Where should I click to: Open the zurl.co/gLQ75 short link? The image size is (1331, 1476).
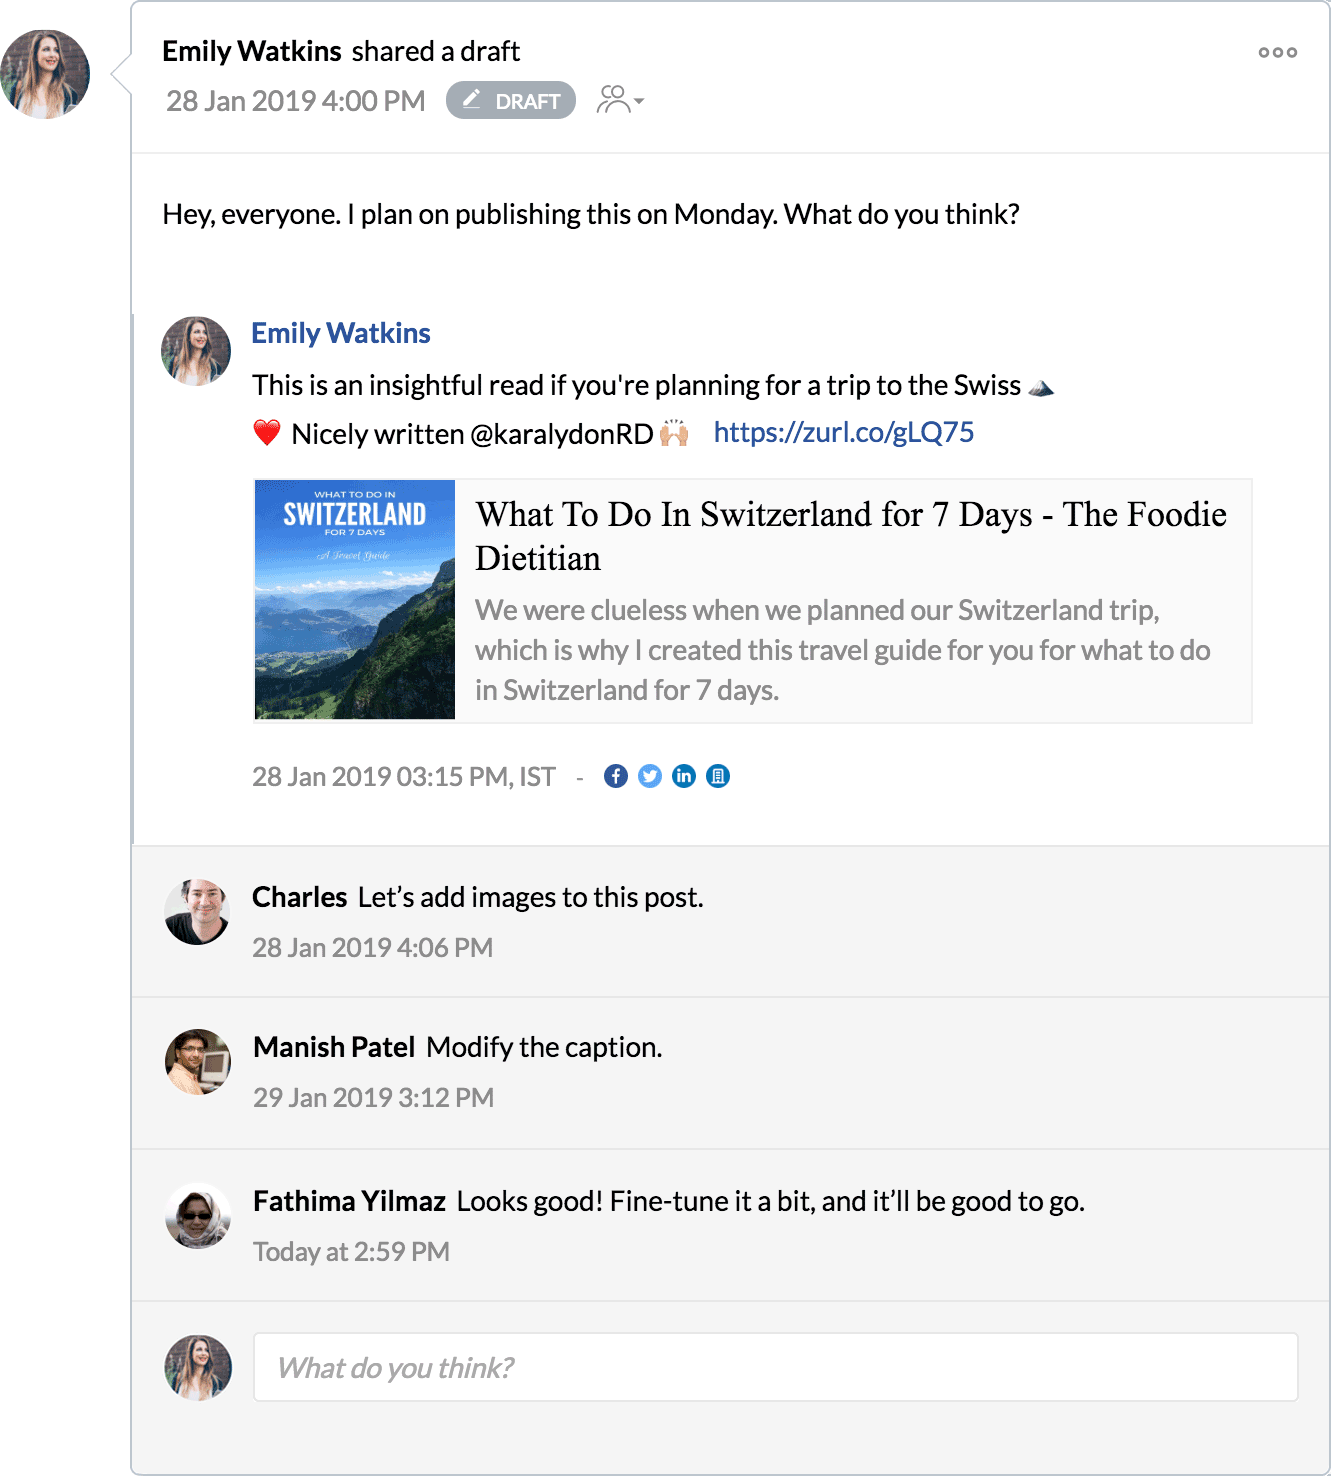click(x=843, y=432)
